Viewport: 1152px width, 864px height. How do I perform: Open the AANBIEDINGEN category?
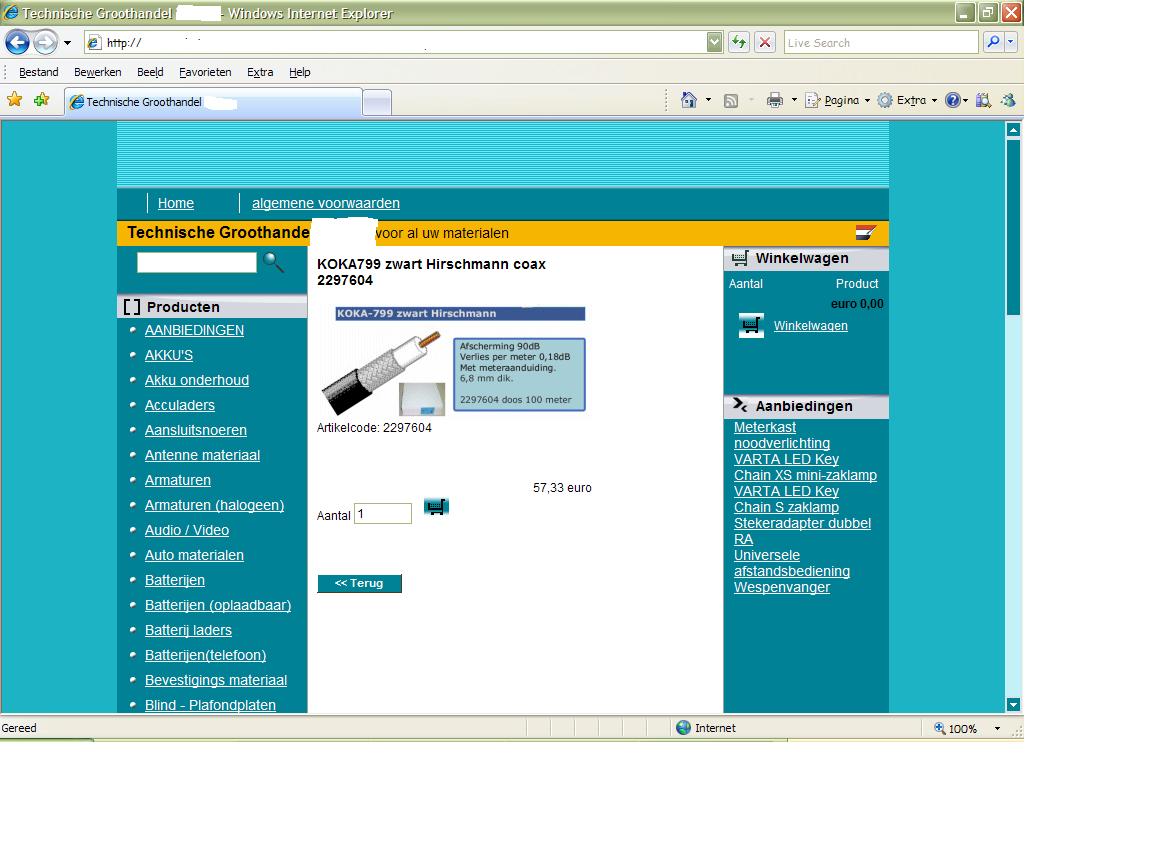[x=194, y=331]
